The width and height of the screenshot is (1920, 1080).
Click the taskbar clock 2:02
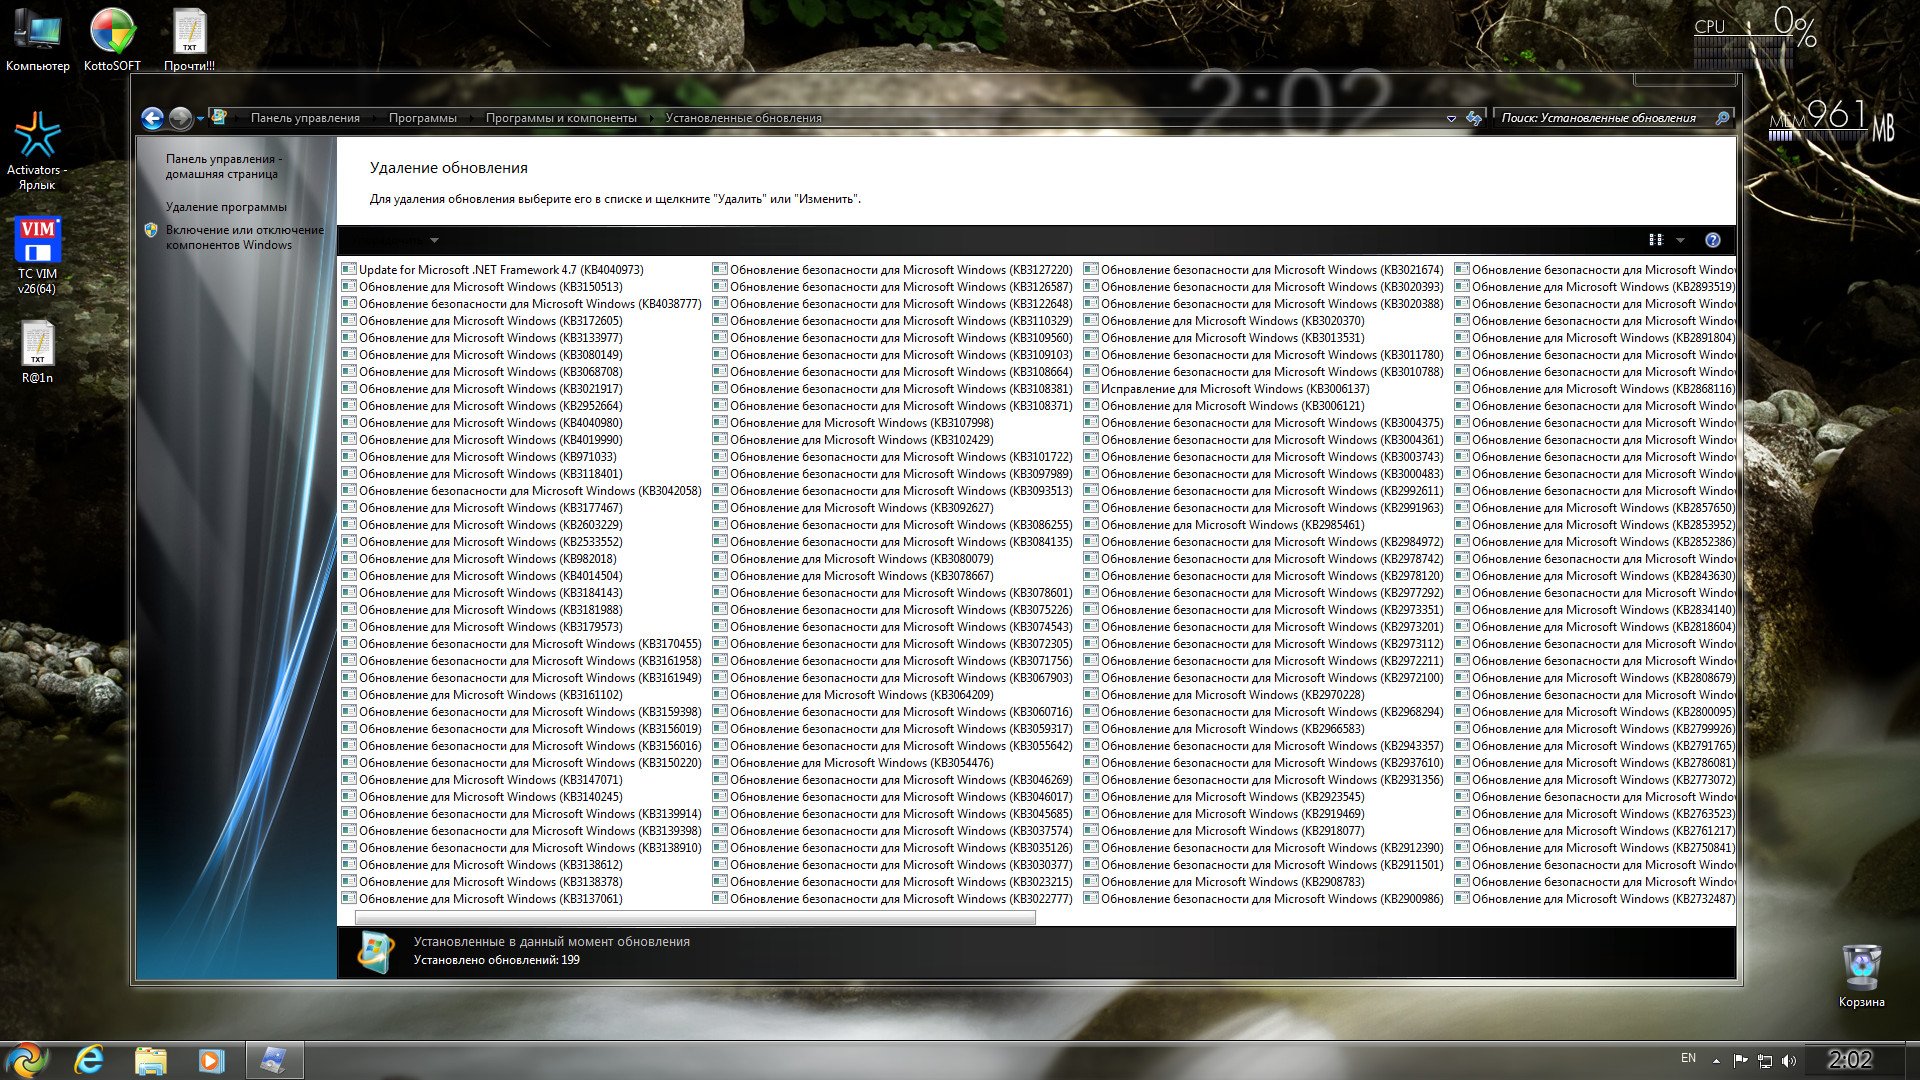pos(1849,1060)
